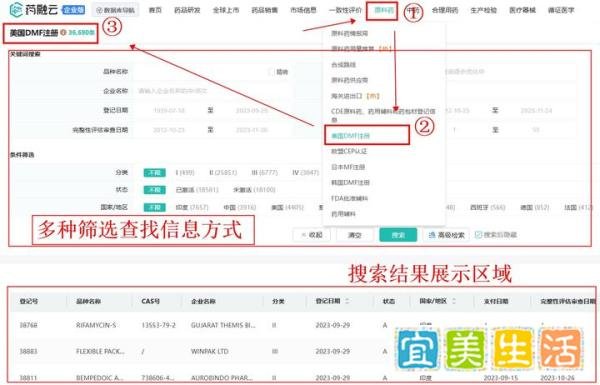Open the 一致性评价 menu
The height and width of the screenshot is (385, 600).
pos(345,10)
